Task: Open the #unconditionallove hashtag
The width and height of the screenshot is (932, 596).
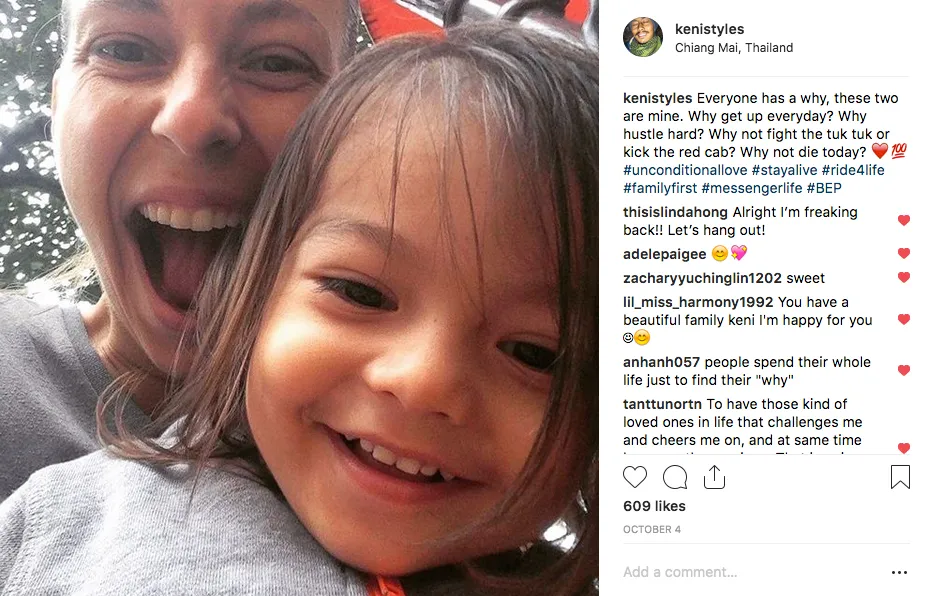Action: (685, 170)
